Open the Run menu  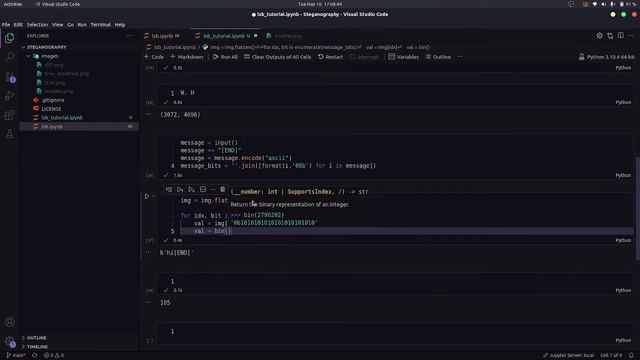pos(82,24)
